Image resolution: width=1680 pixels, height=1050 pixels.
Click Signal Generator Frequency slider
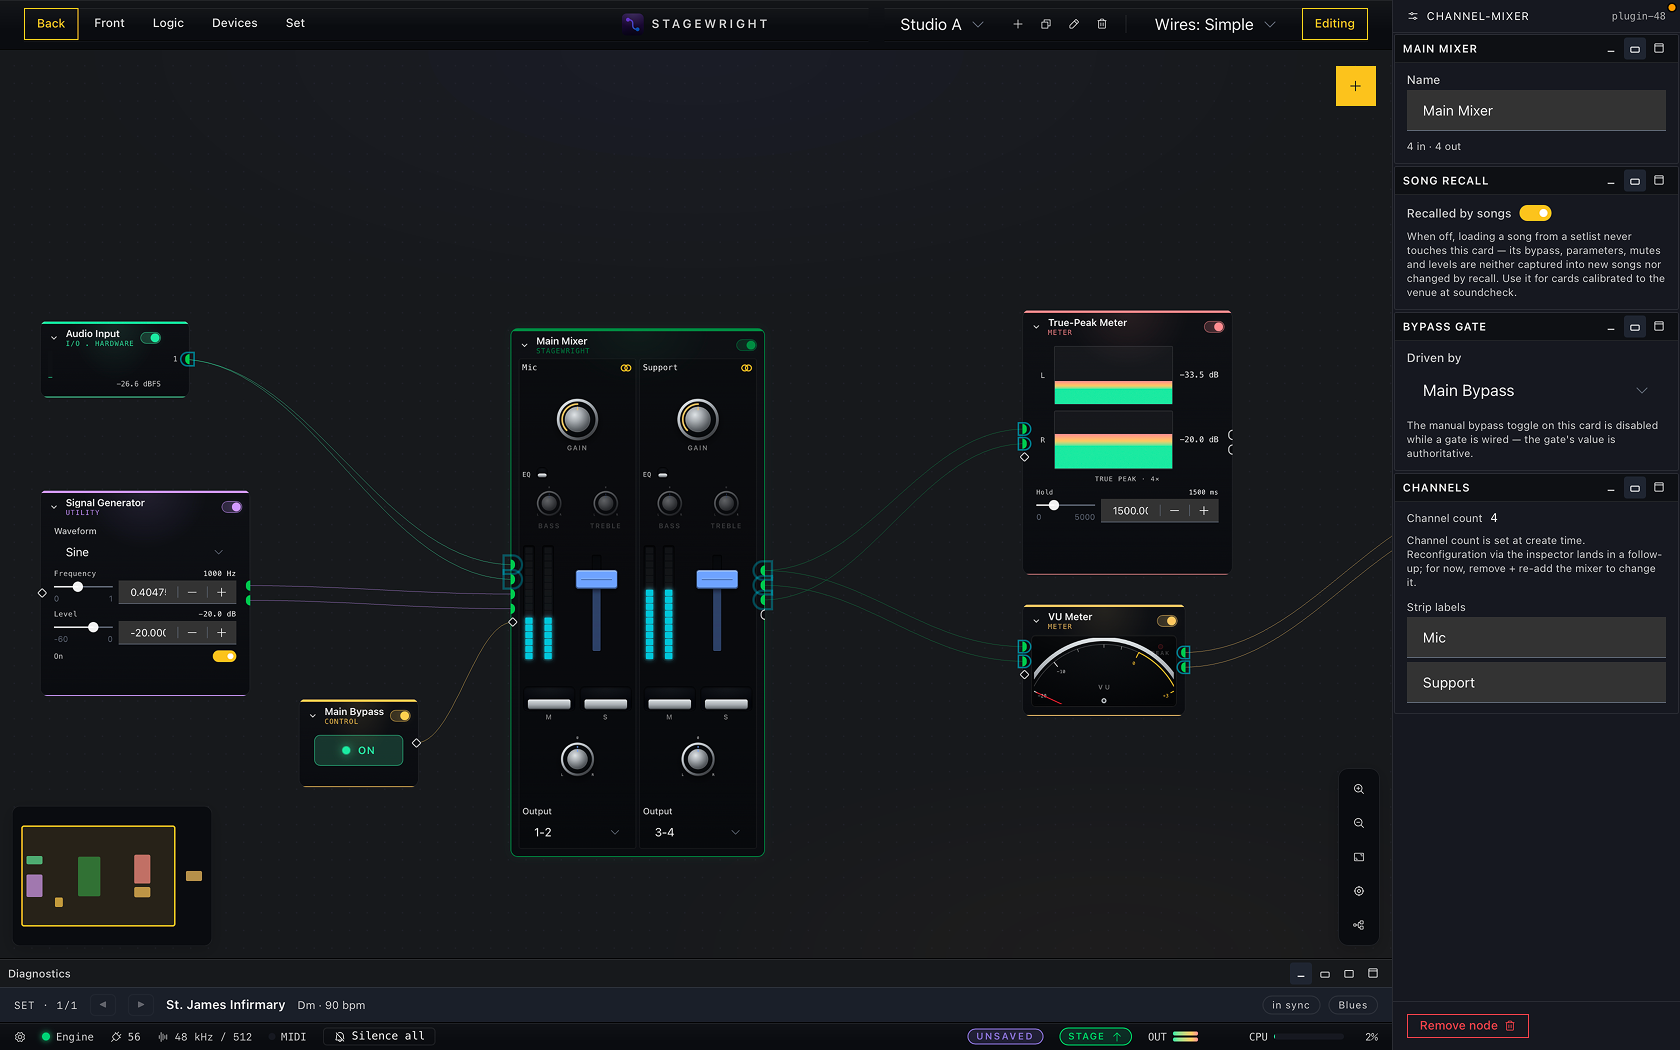click(82, 587)
